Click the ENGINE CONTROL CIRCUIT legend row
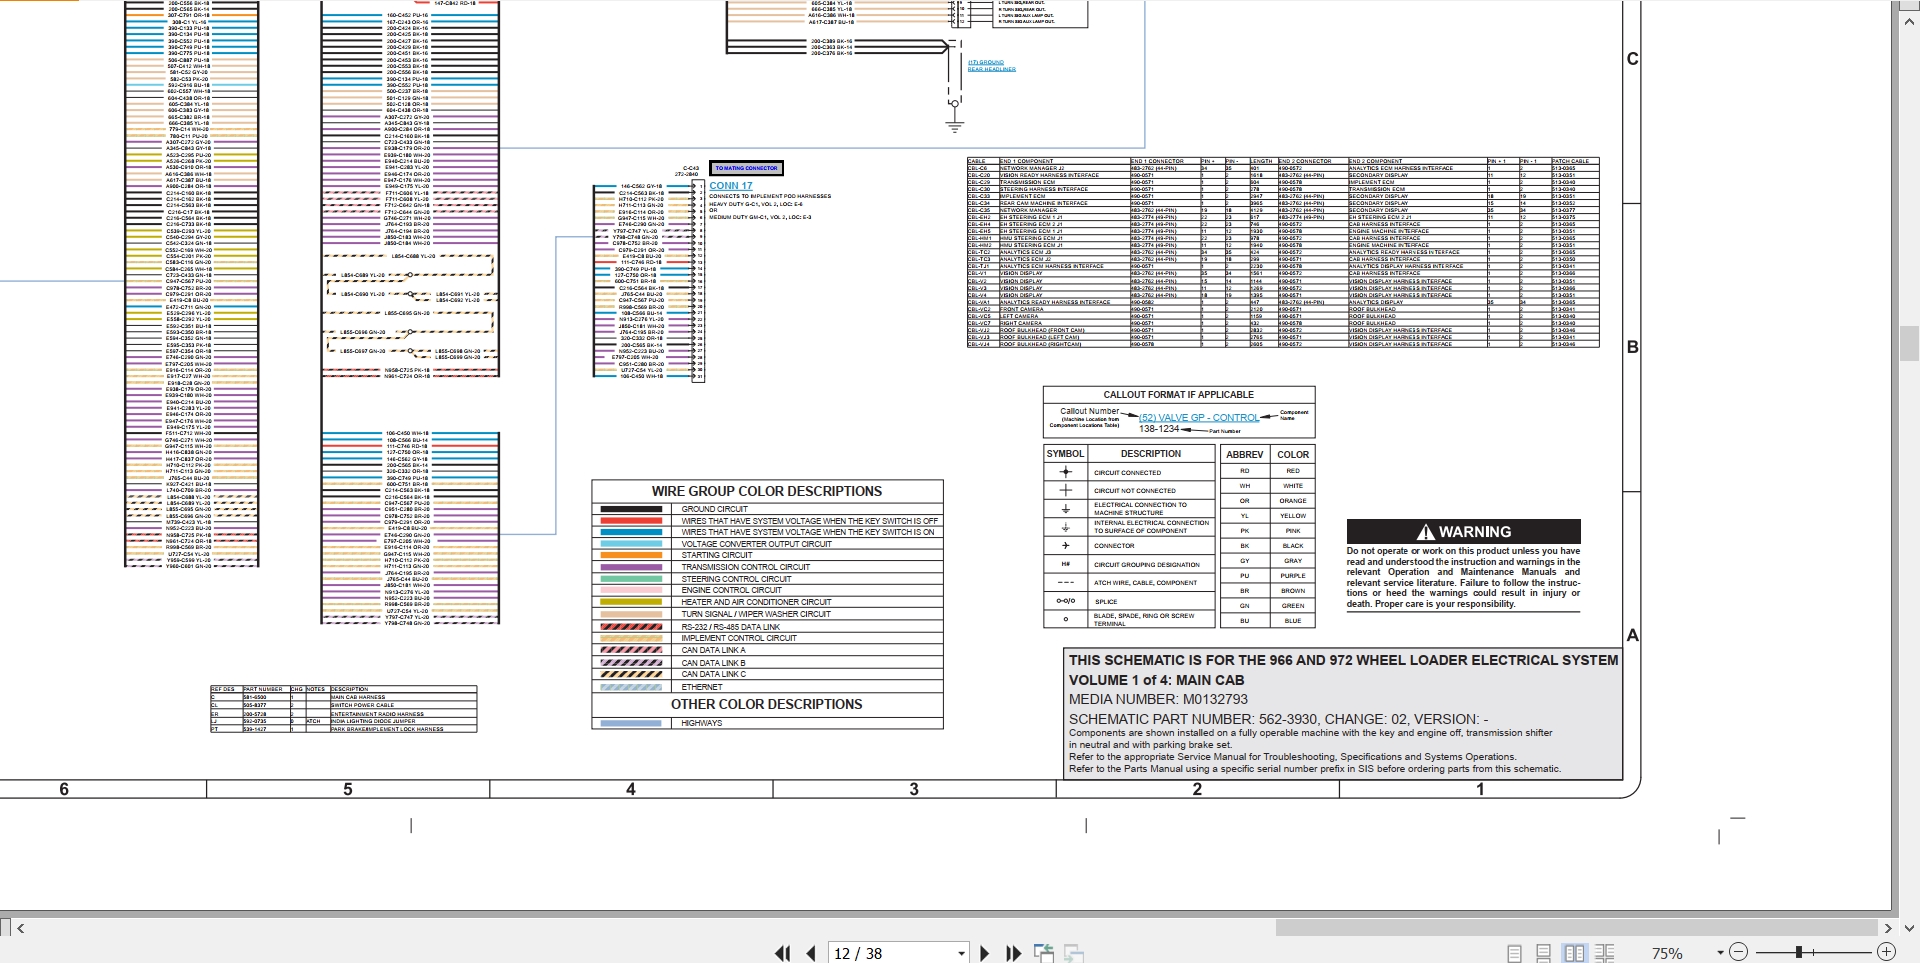 [767, 590]
